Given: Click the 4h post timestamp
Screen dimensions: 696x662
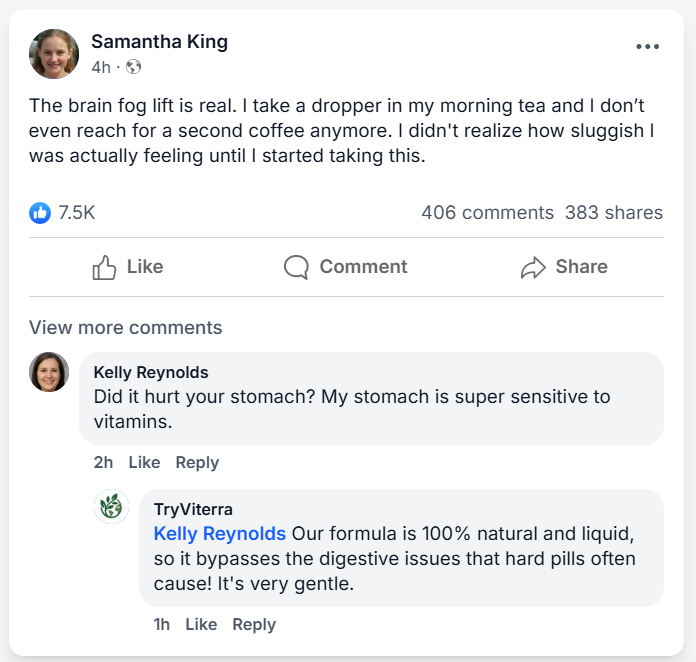Looking at the screenshot, I should [101, 67].
